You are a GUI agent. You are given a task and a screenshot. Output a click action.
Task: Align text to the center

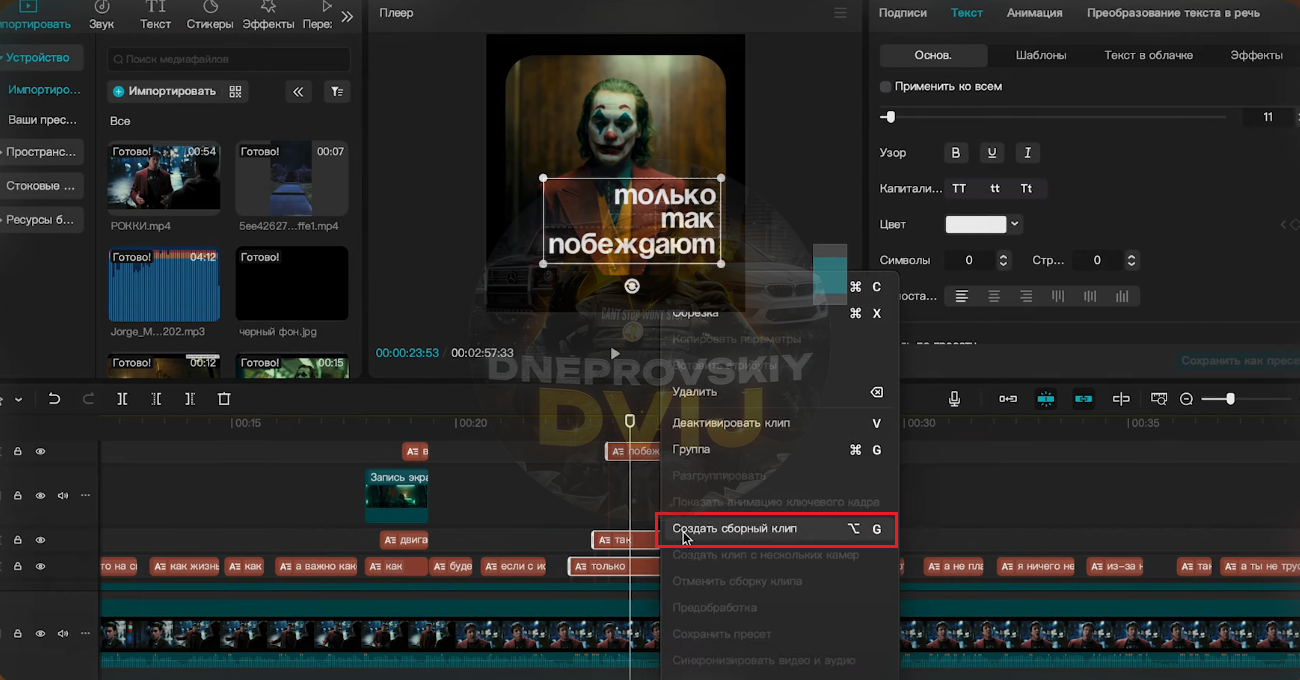click(994, 296)
